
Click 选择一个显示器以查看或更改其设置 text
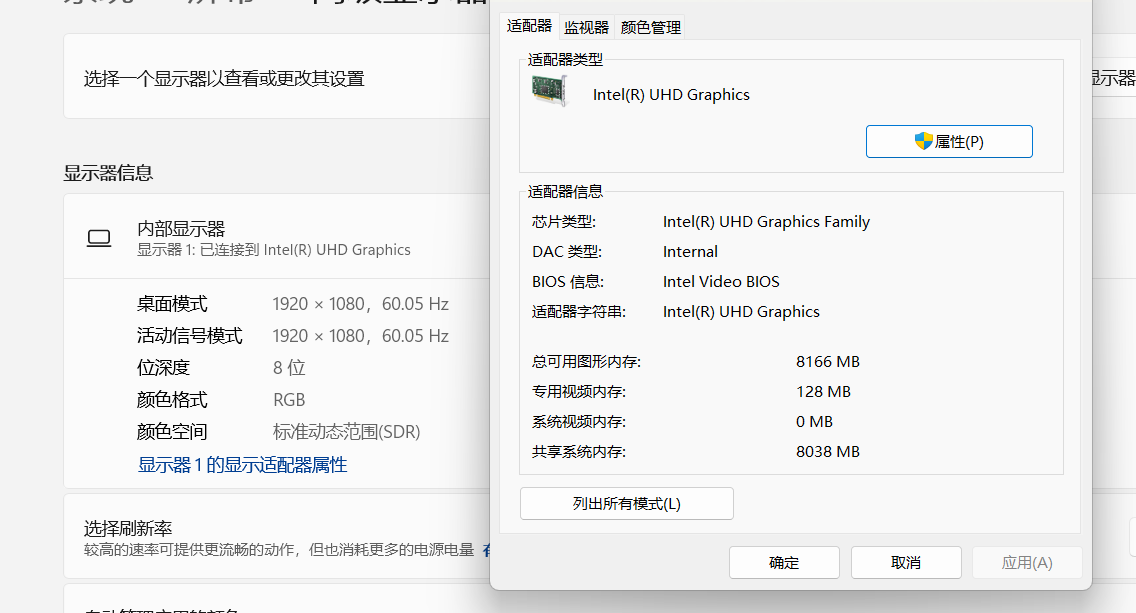[x=224, y=78]
